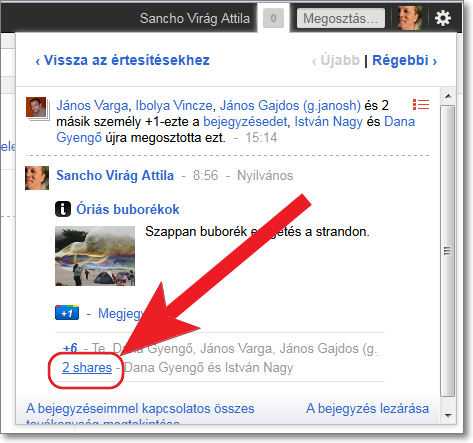This screenshot has height=443, width=473.
Task: Click the Megosztás... share box
Action: pyautogui.click(x=341, y=18)
